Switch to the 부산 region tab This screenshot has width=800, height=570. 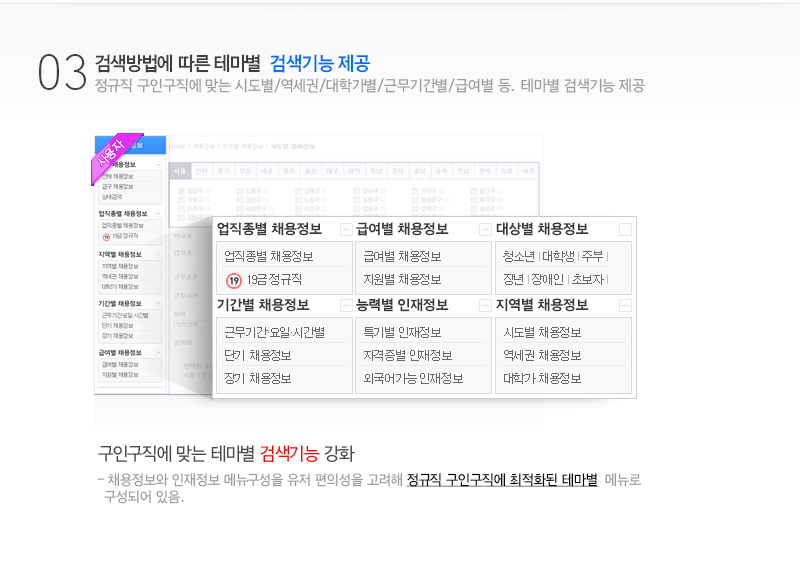[245, 171]
